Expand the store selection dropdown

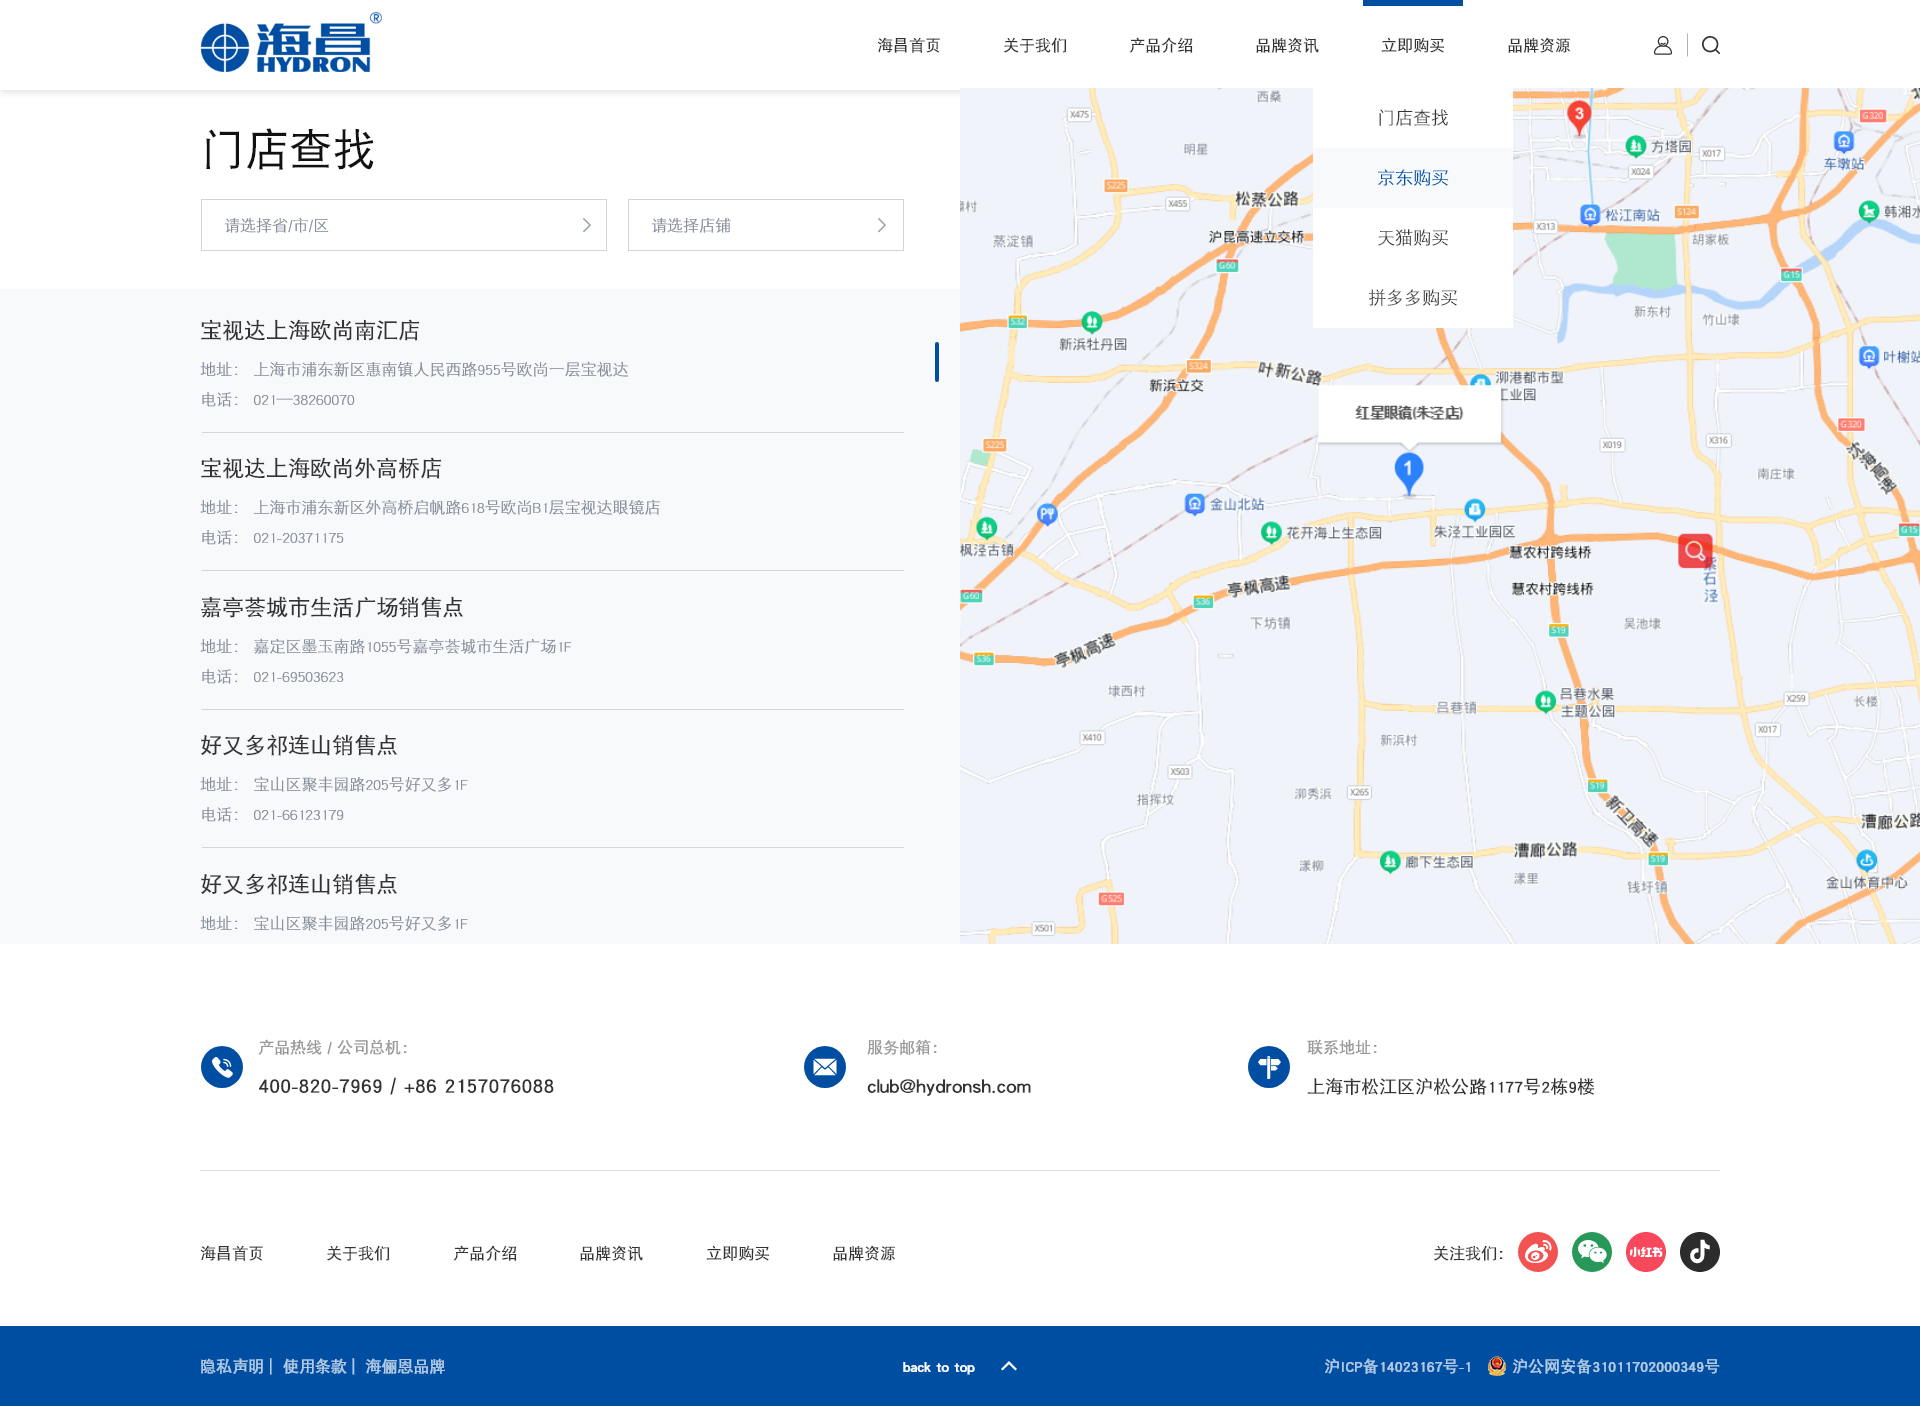pos(765,225)
